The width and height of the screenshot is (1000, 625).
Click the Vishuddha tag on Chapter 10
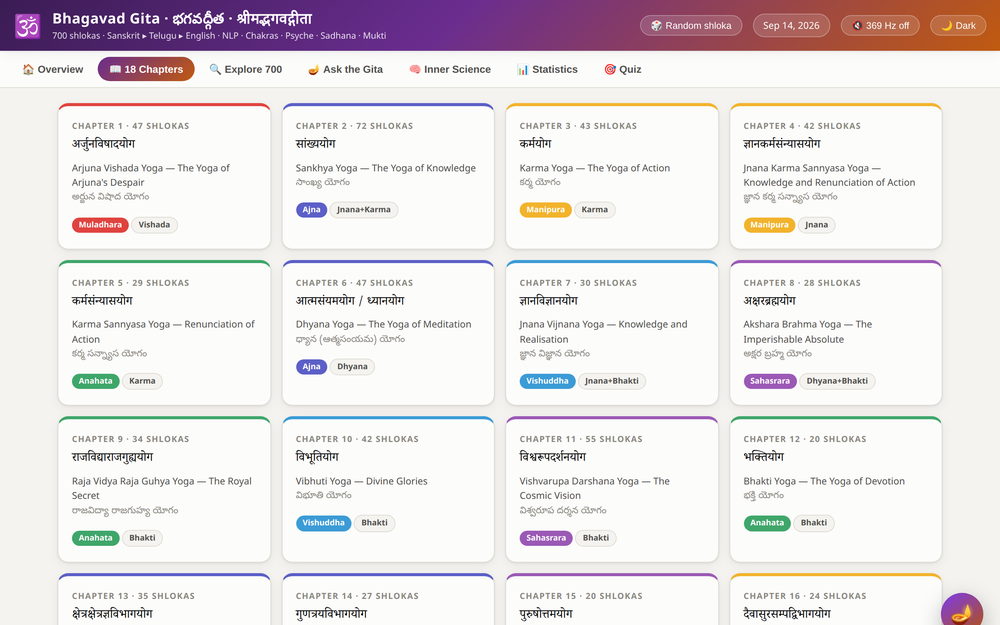coord(323,523)
